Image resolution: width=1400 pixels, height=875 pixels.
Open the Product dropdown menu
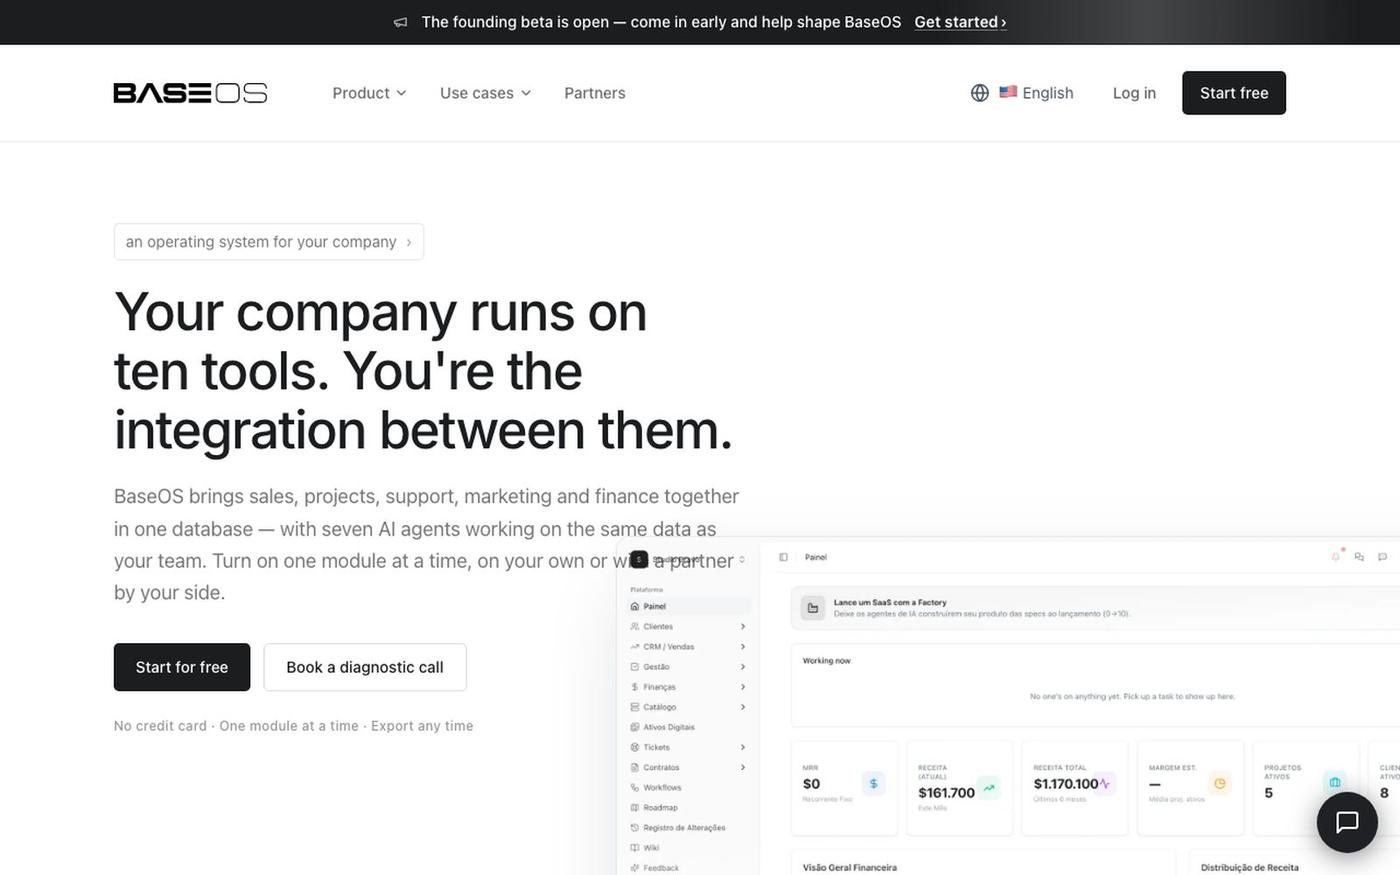pos(369,93)
